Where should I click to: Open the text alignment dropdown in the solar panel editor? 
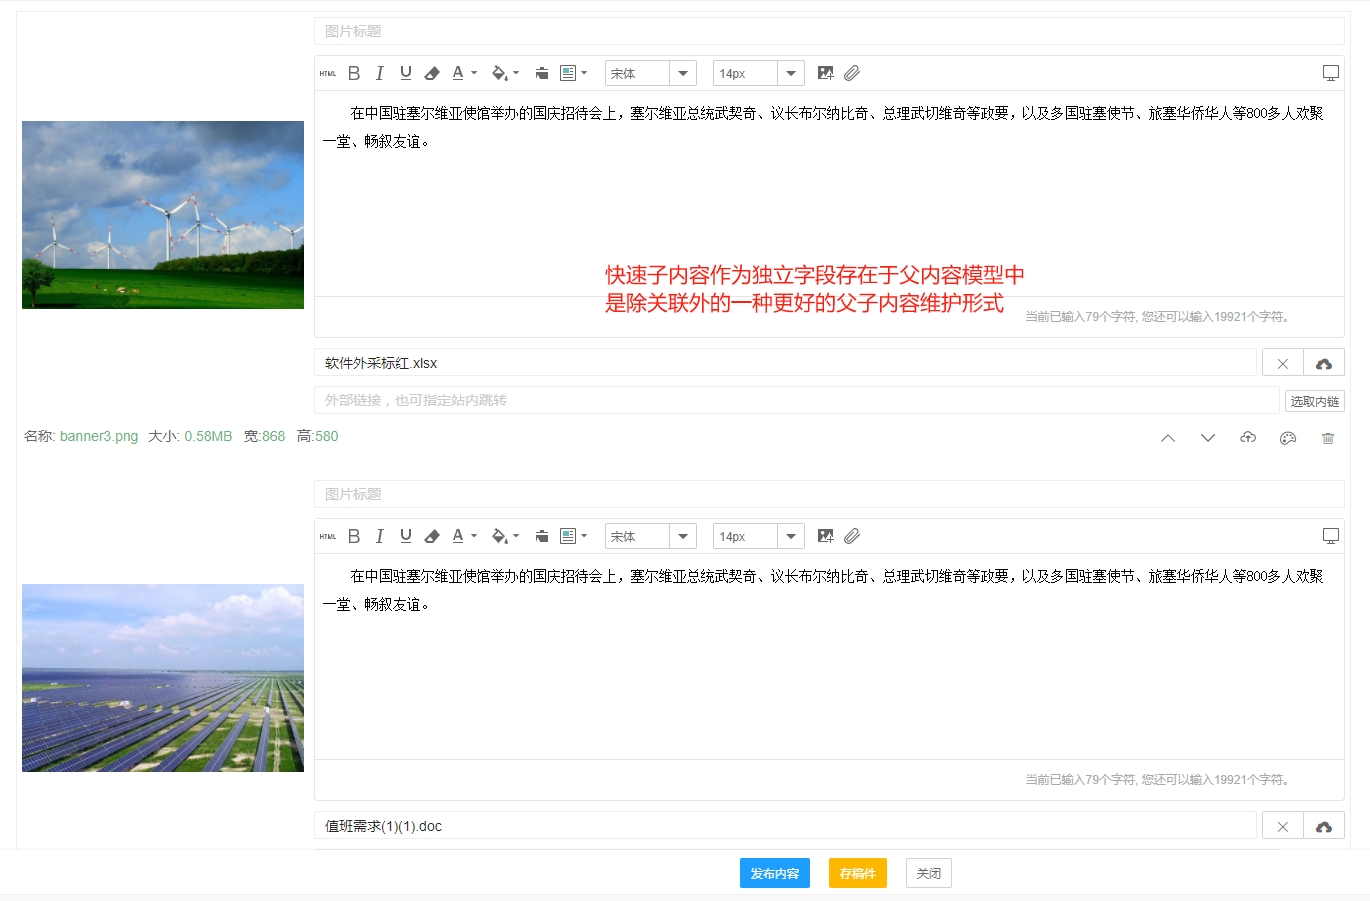pos(574,536)
